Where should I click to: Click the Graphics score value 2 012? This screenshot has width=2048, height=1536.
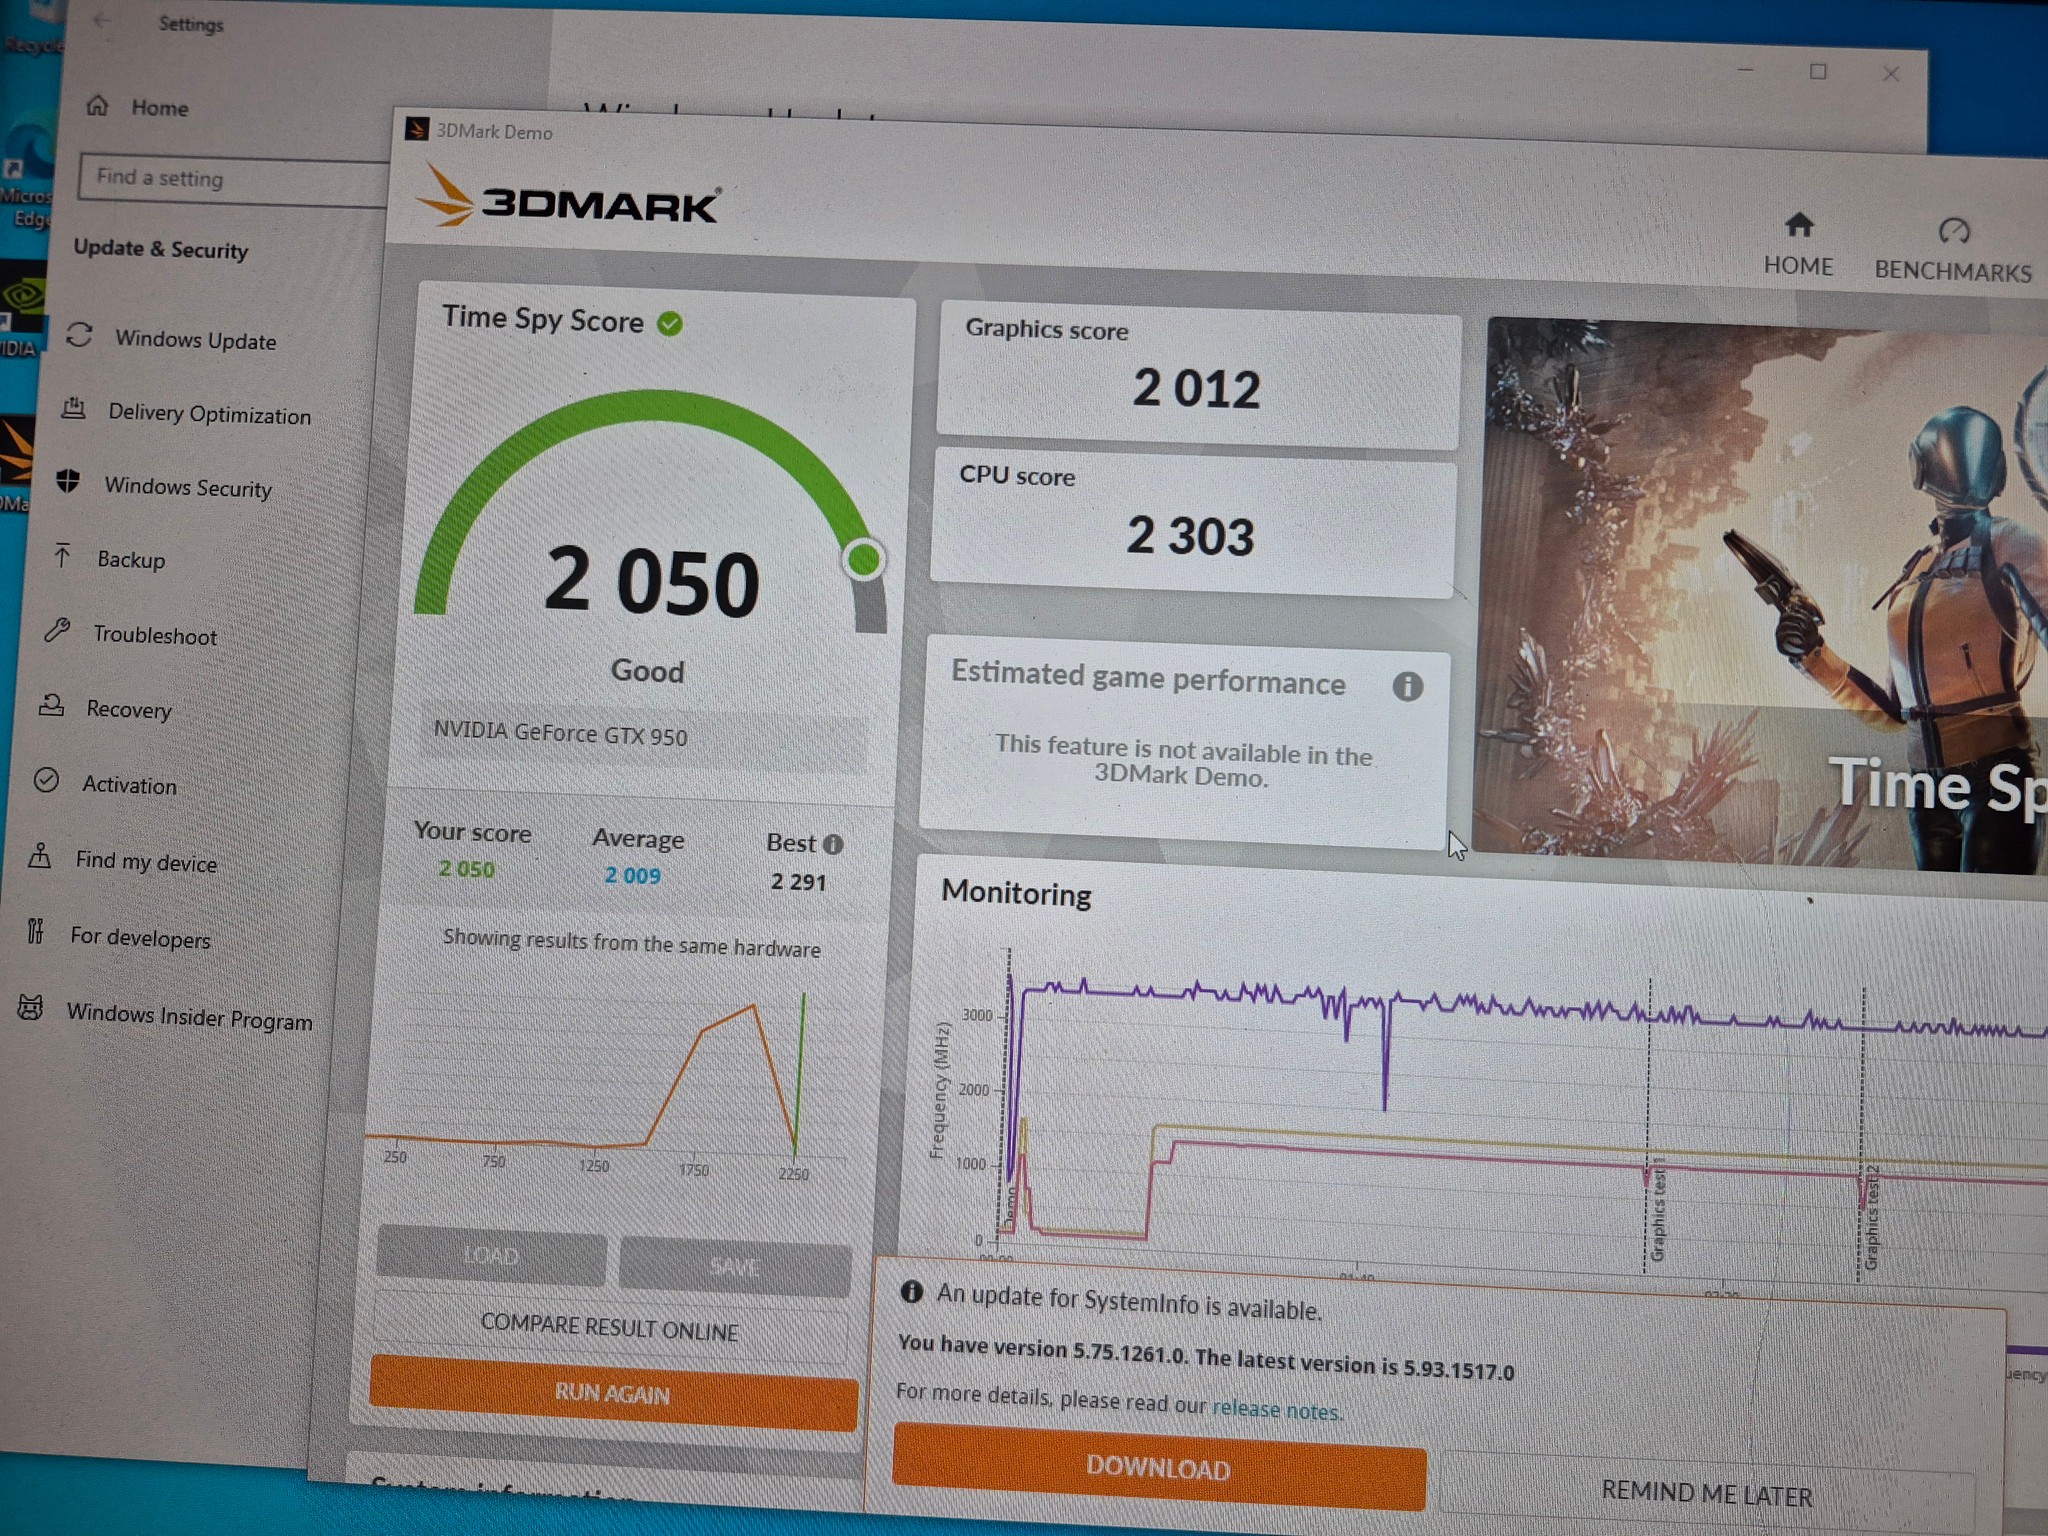(1196, 388)
